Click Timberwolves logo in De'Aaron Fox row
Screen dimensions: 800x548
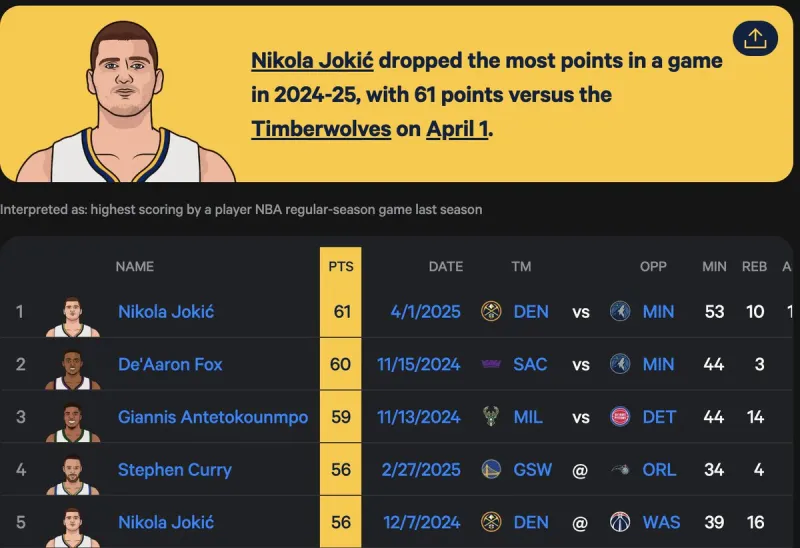[620, 364]
